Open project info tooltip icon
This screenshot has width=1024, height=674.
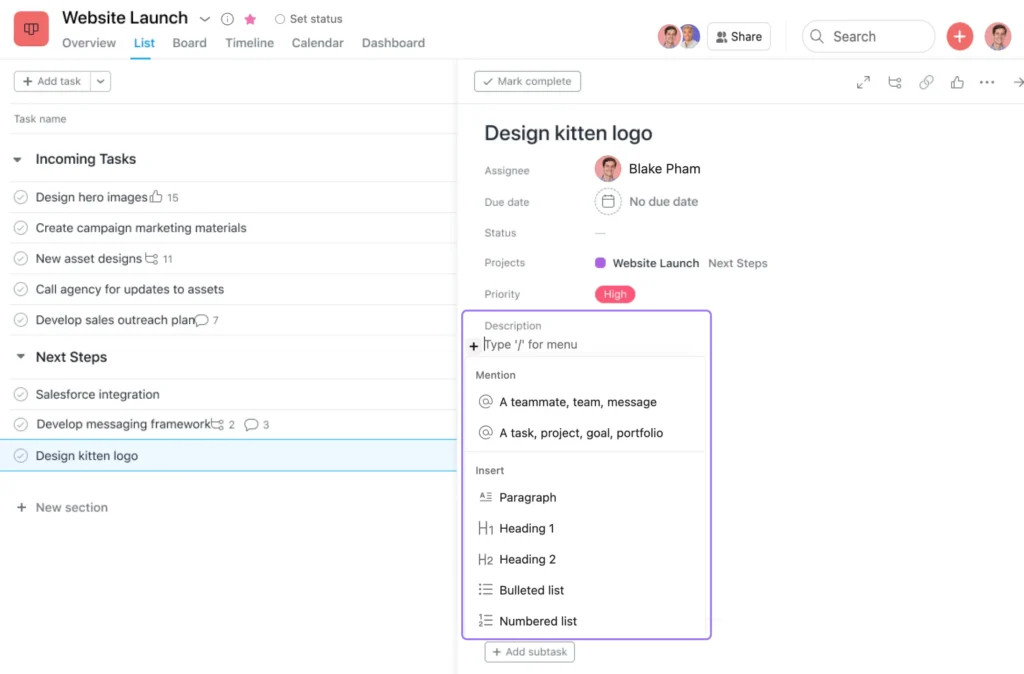225,18
